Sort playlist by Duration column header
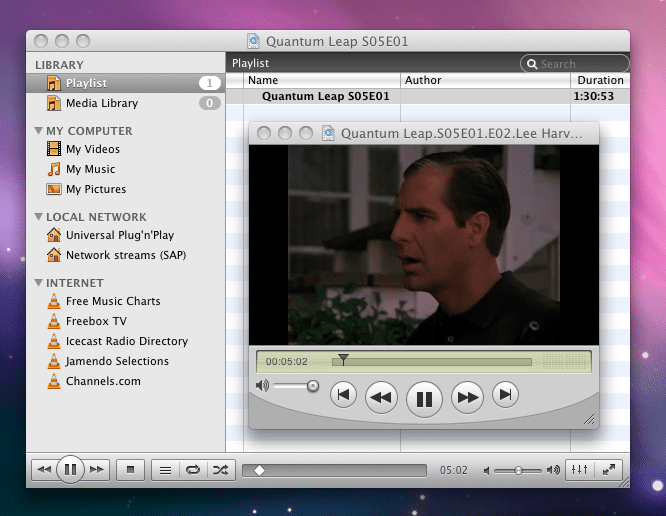This screenshot has height=516, width=666. tap(600, 80)
